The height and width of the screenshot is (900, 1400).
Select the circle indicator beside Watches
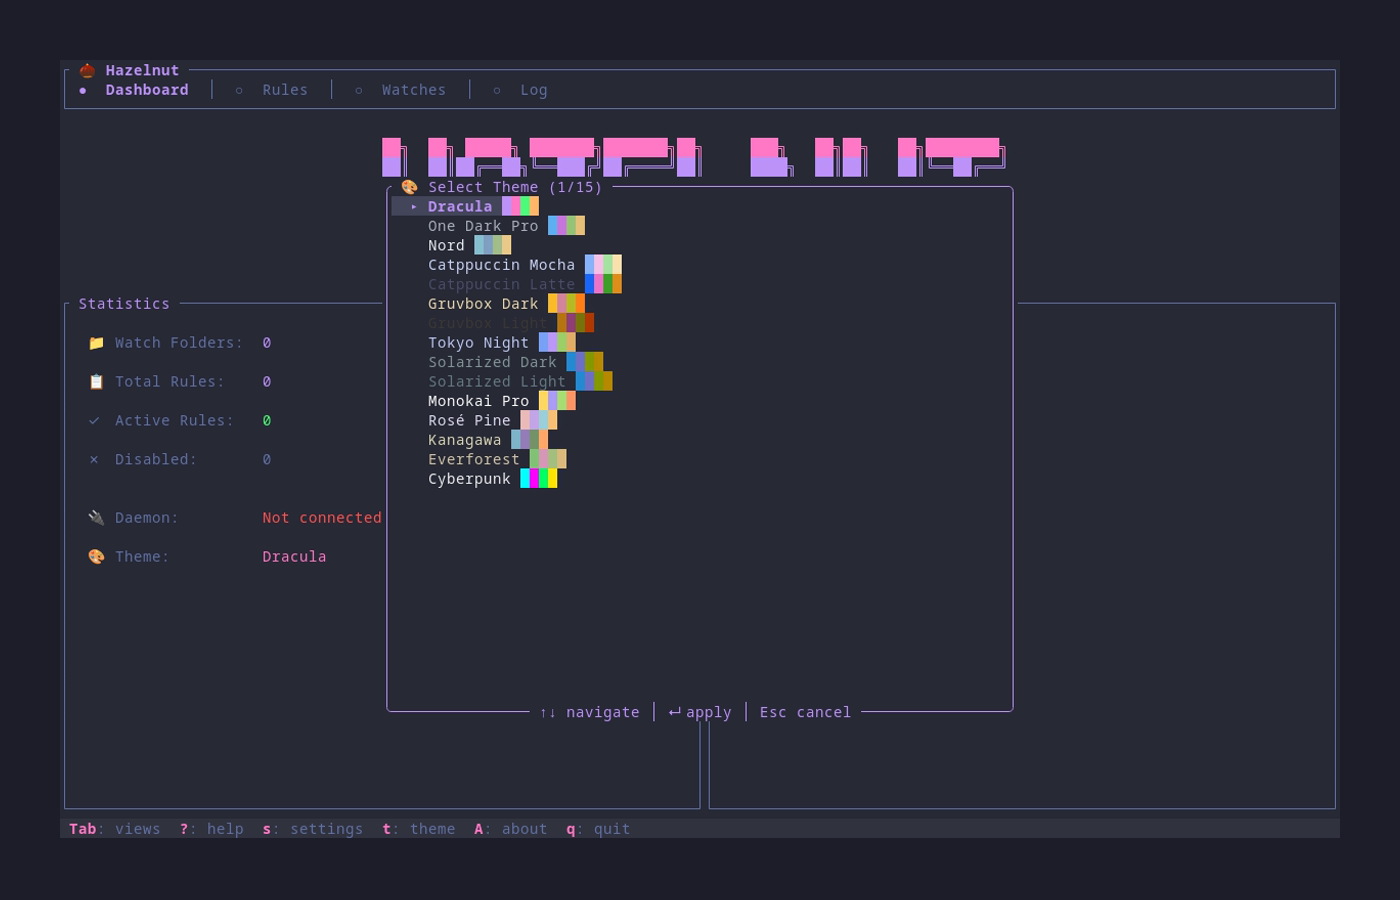tap(358, 90)
